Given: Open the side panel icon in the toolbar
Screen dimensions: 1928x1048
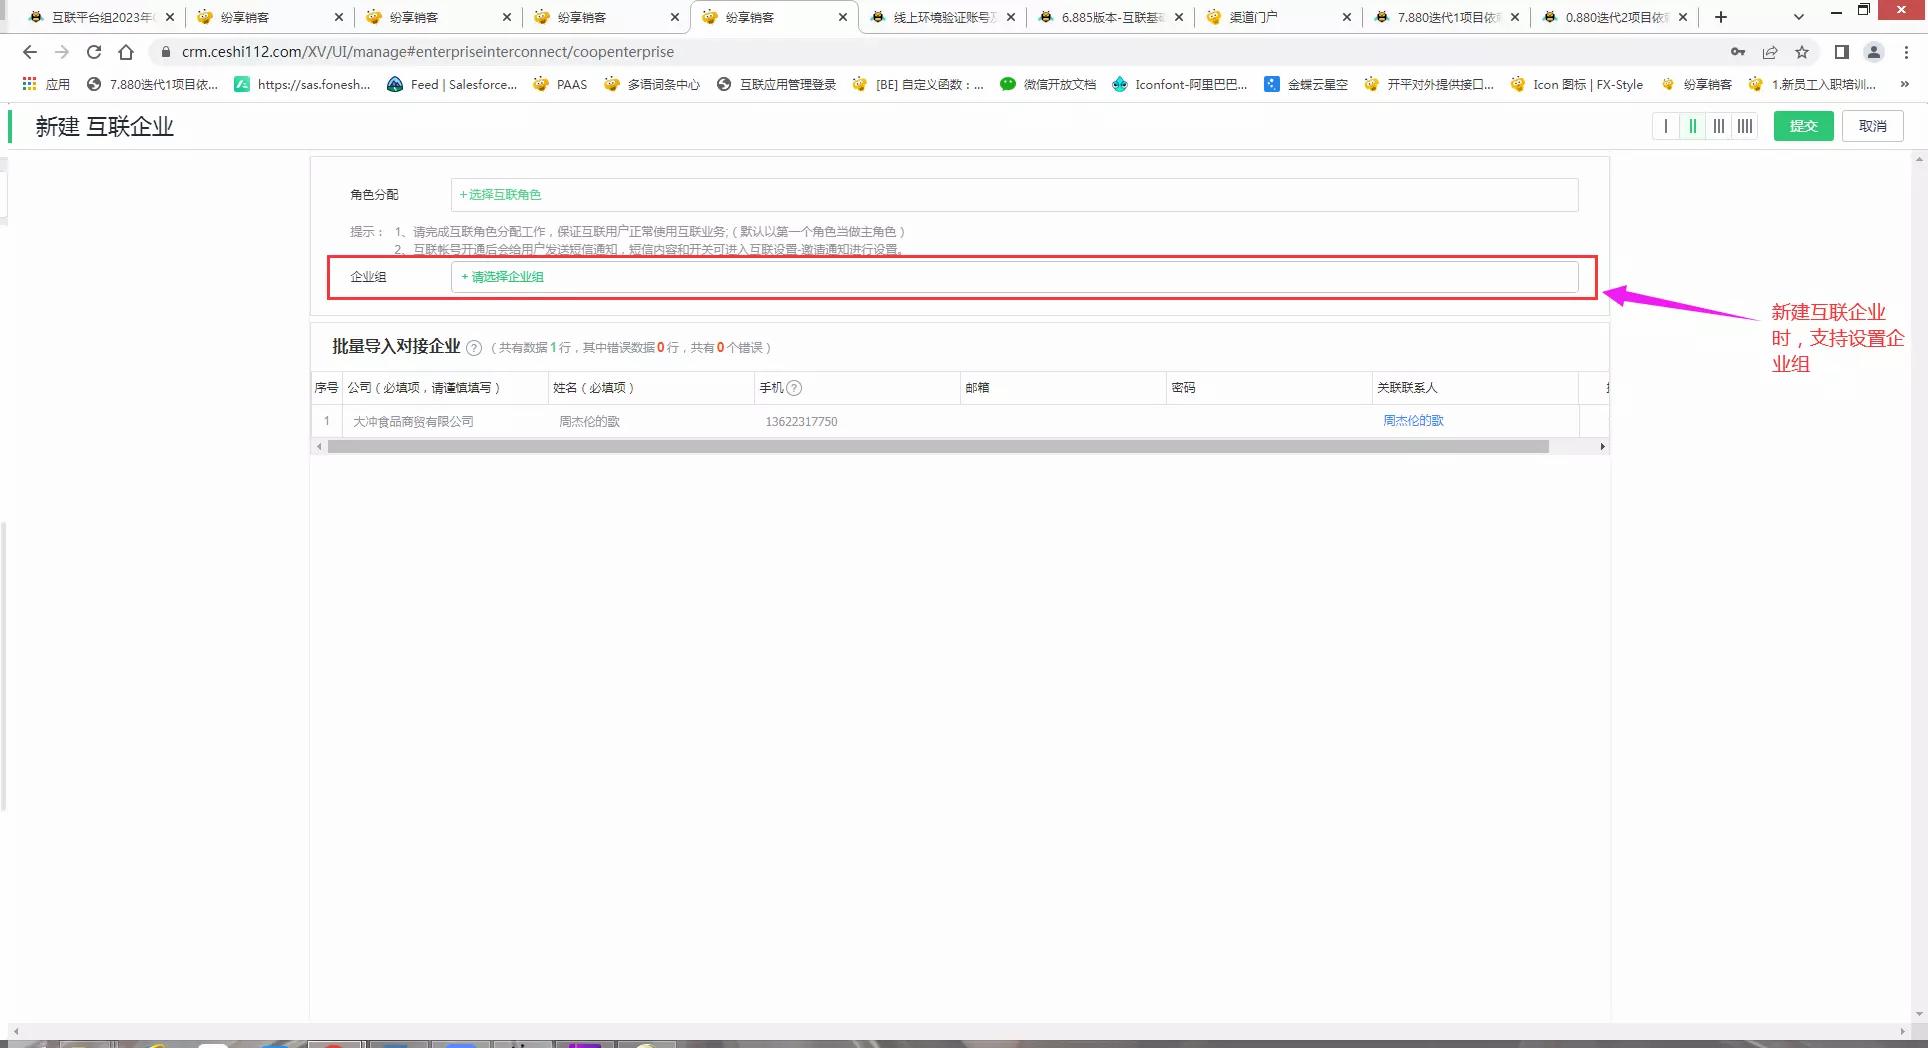Looking at the screenshot, I should (1839, 52).
